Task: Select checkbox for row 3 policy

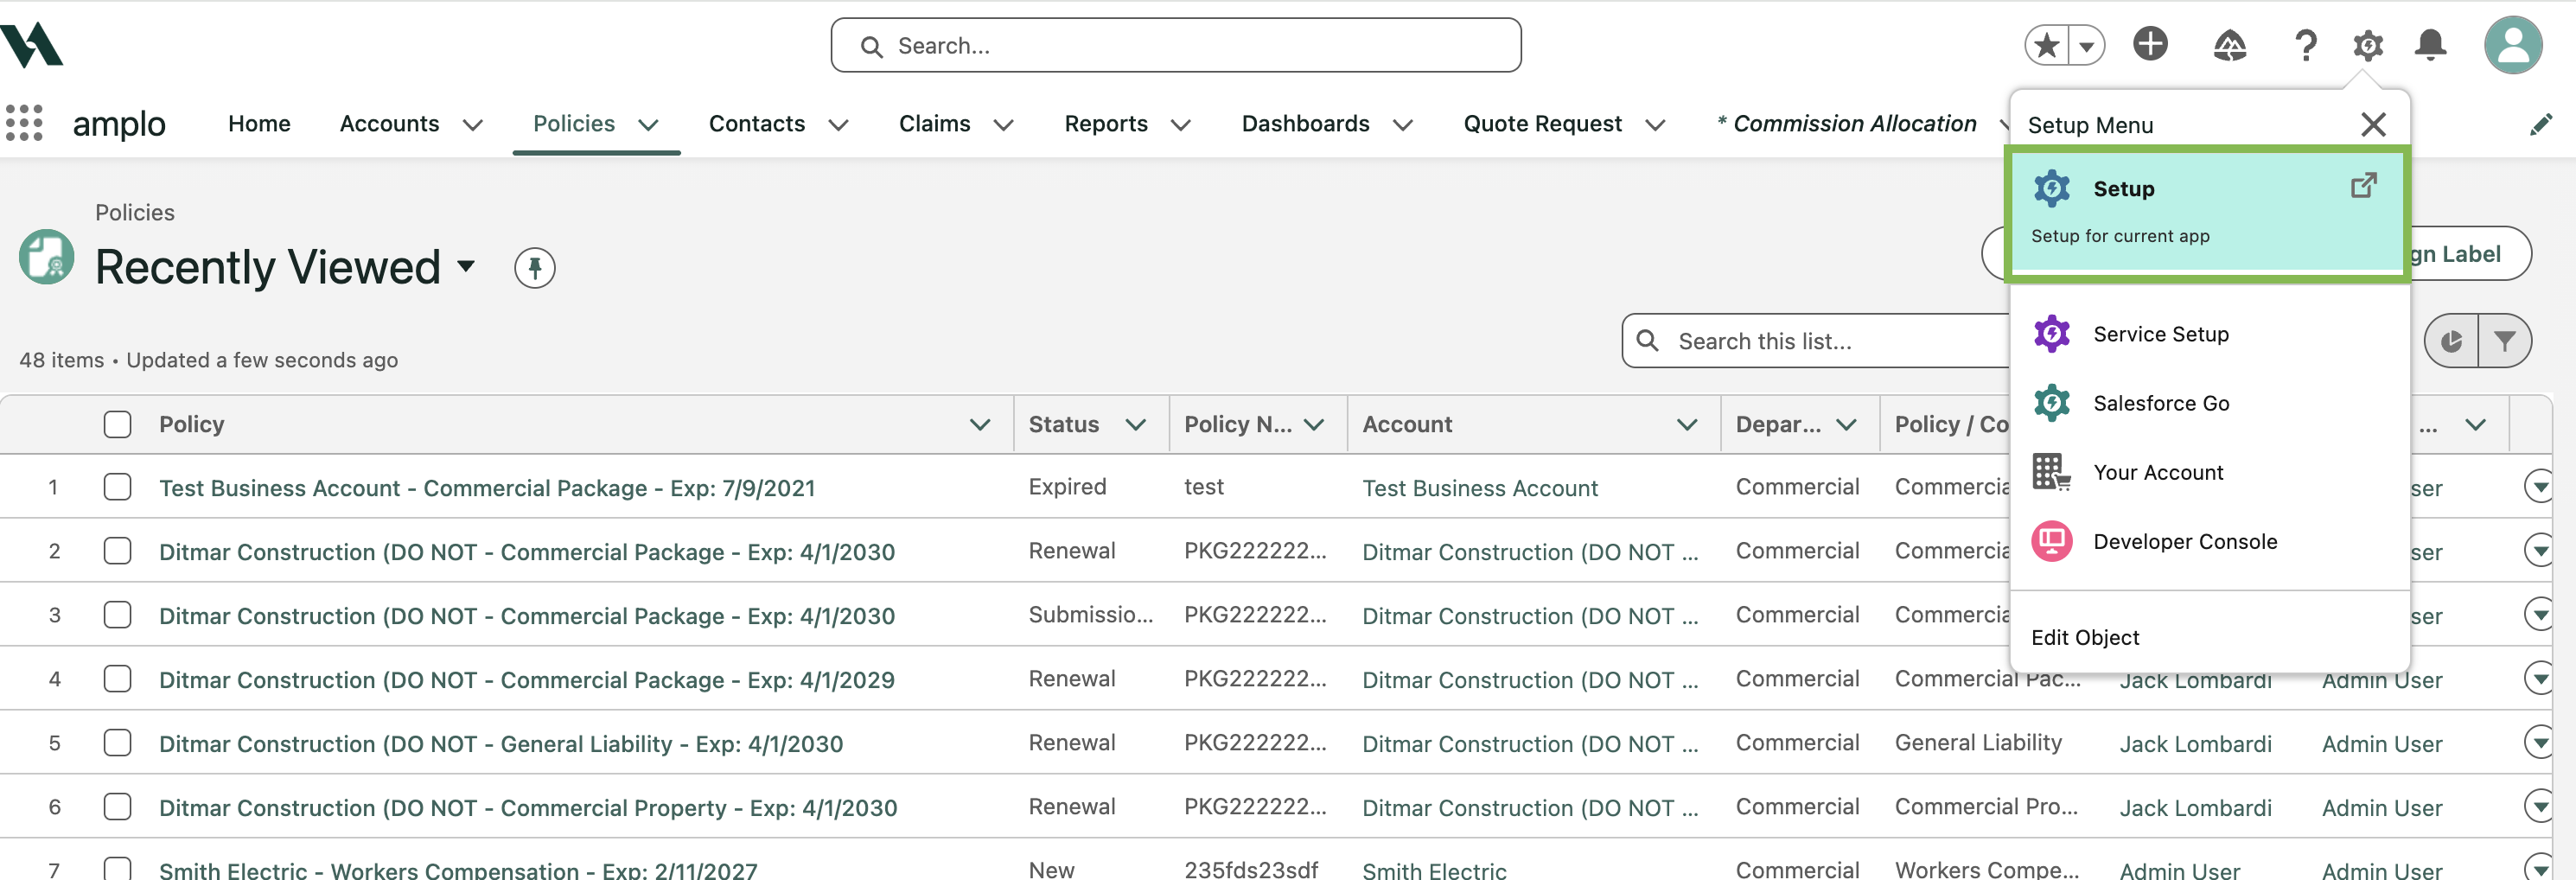Action: pyautogui.click(x=117, y=614)
